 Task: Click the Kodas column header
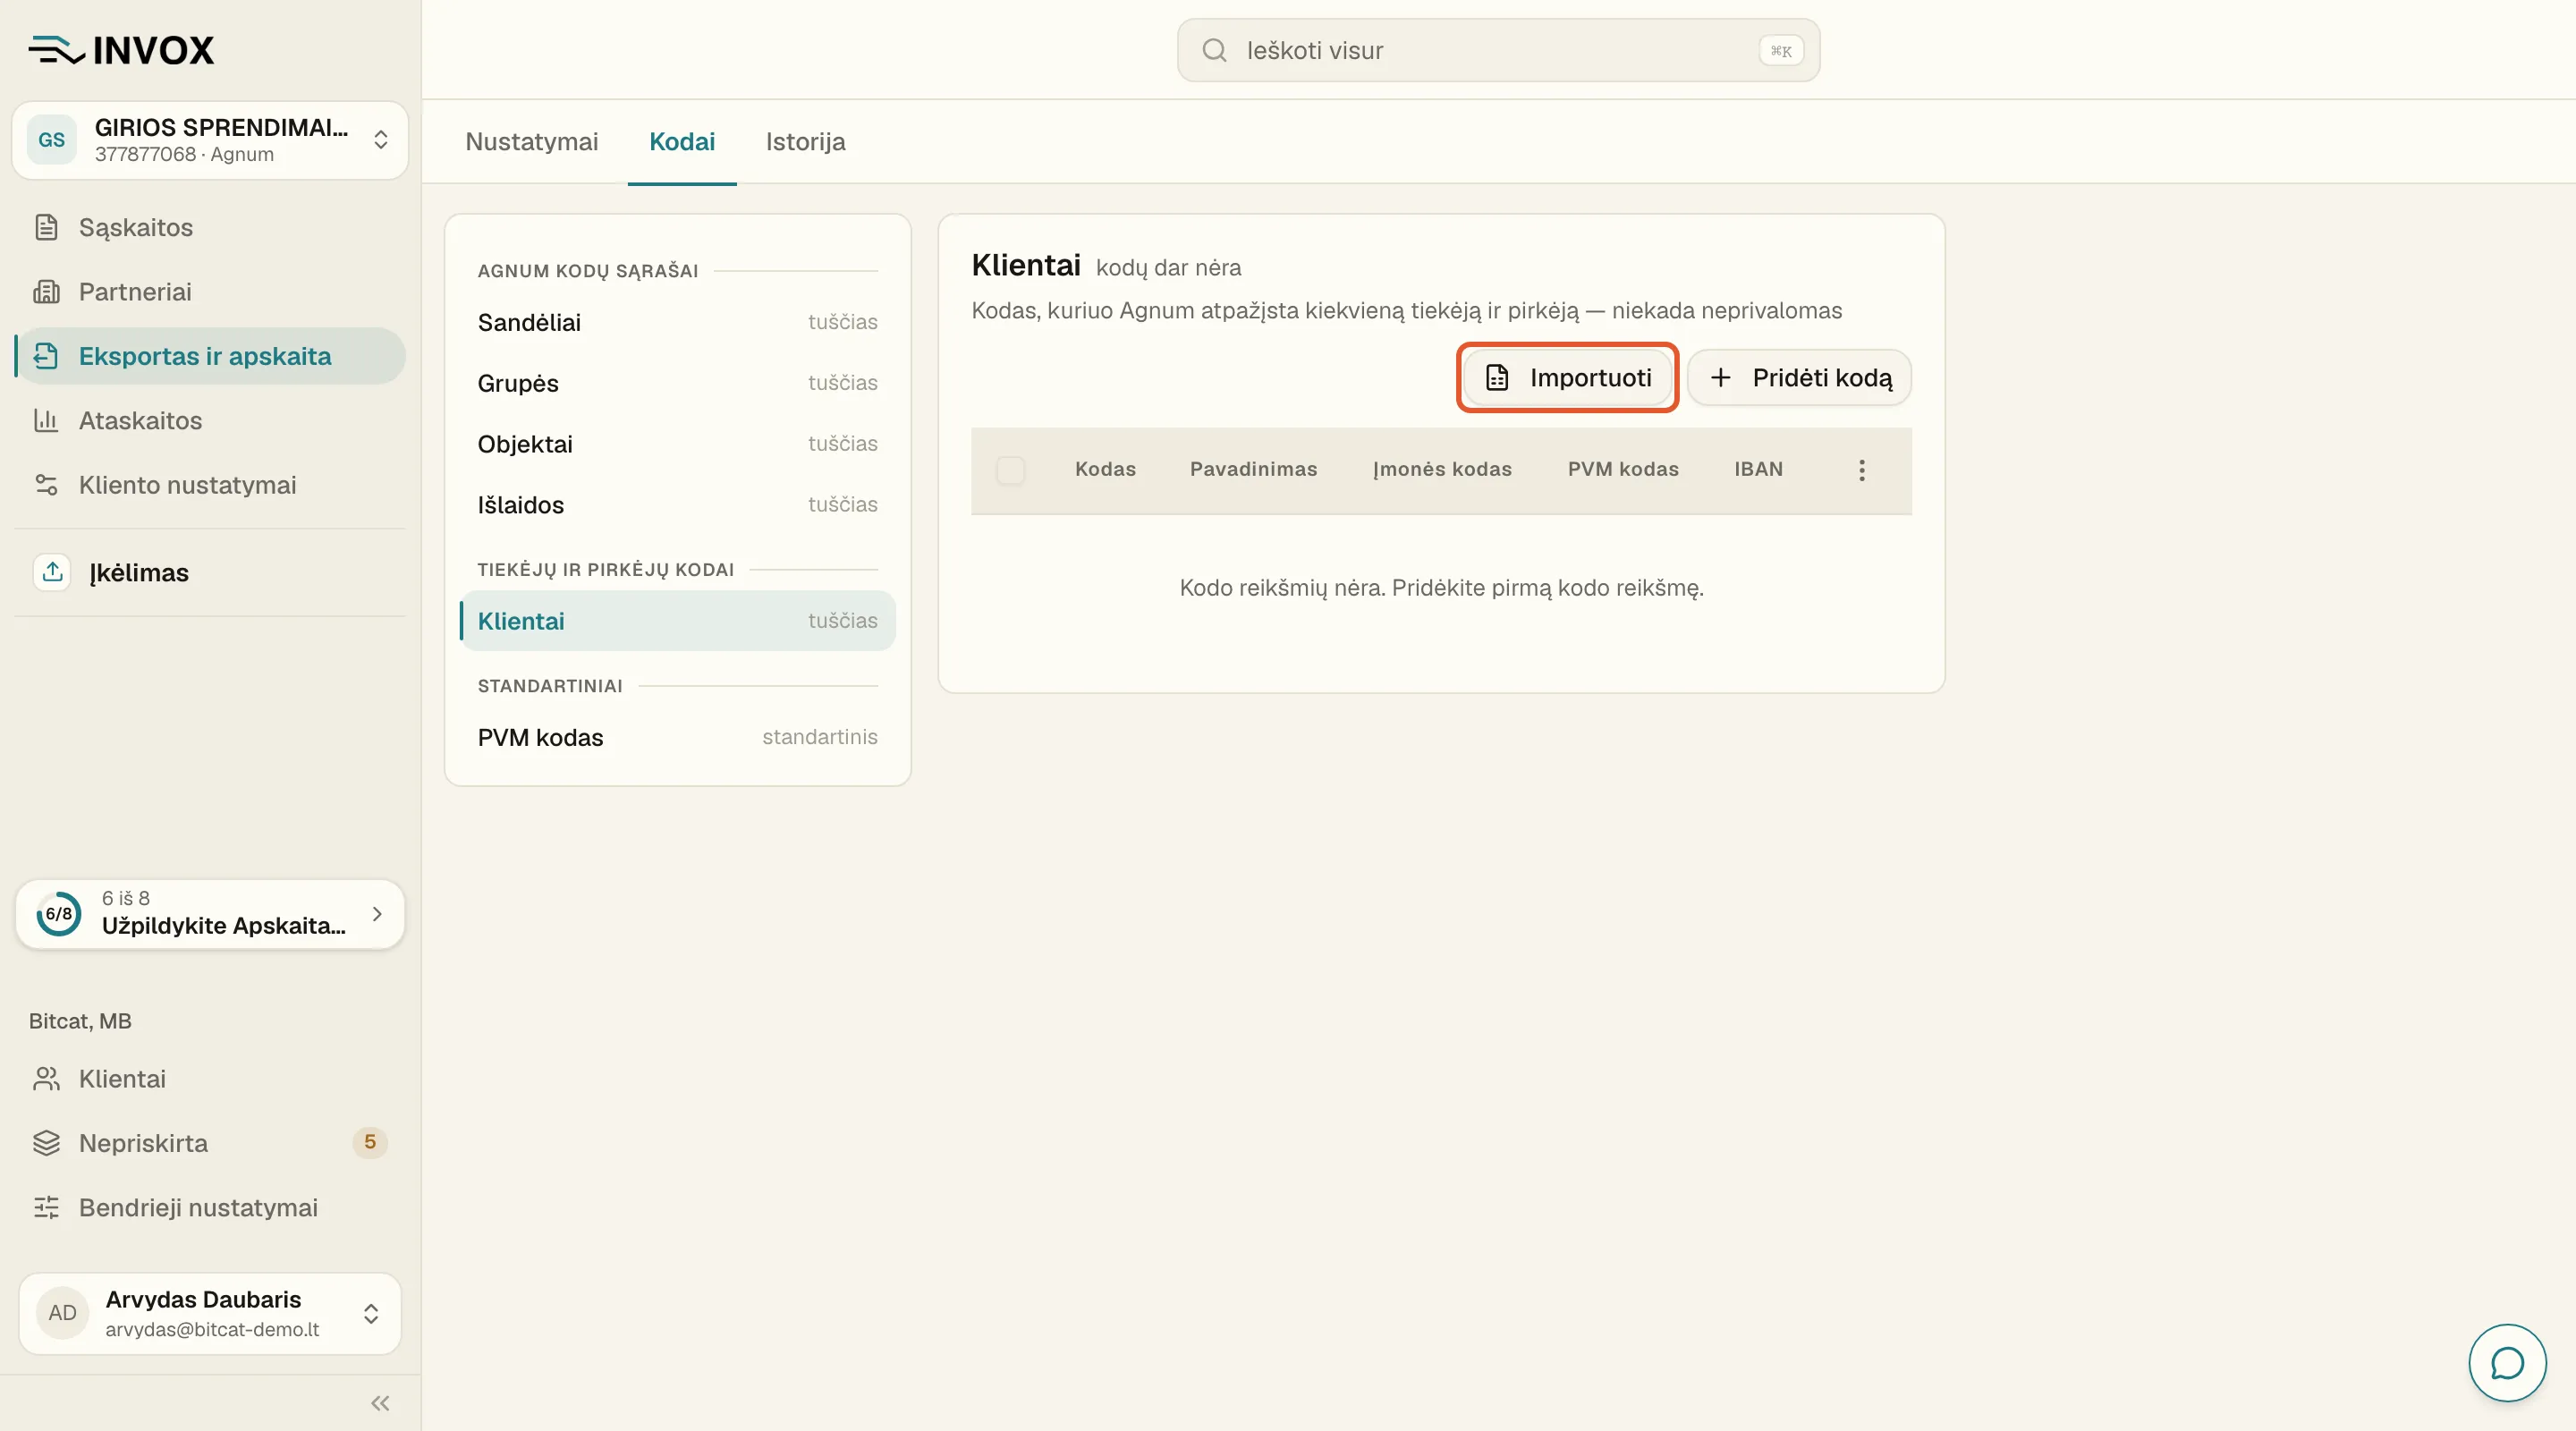(1105, 469)
